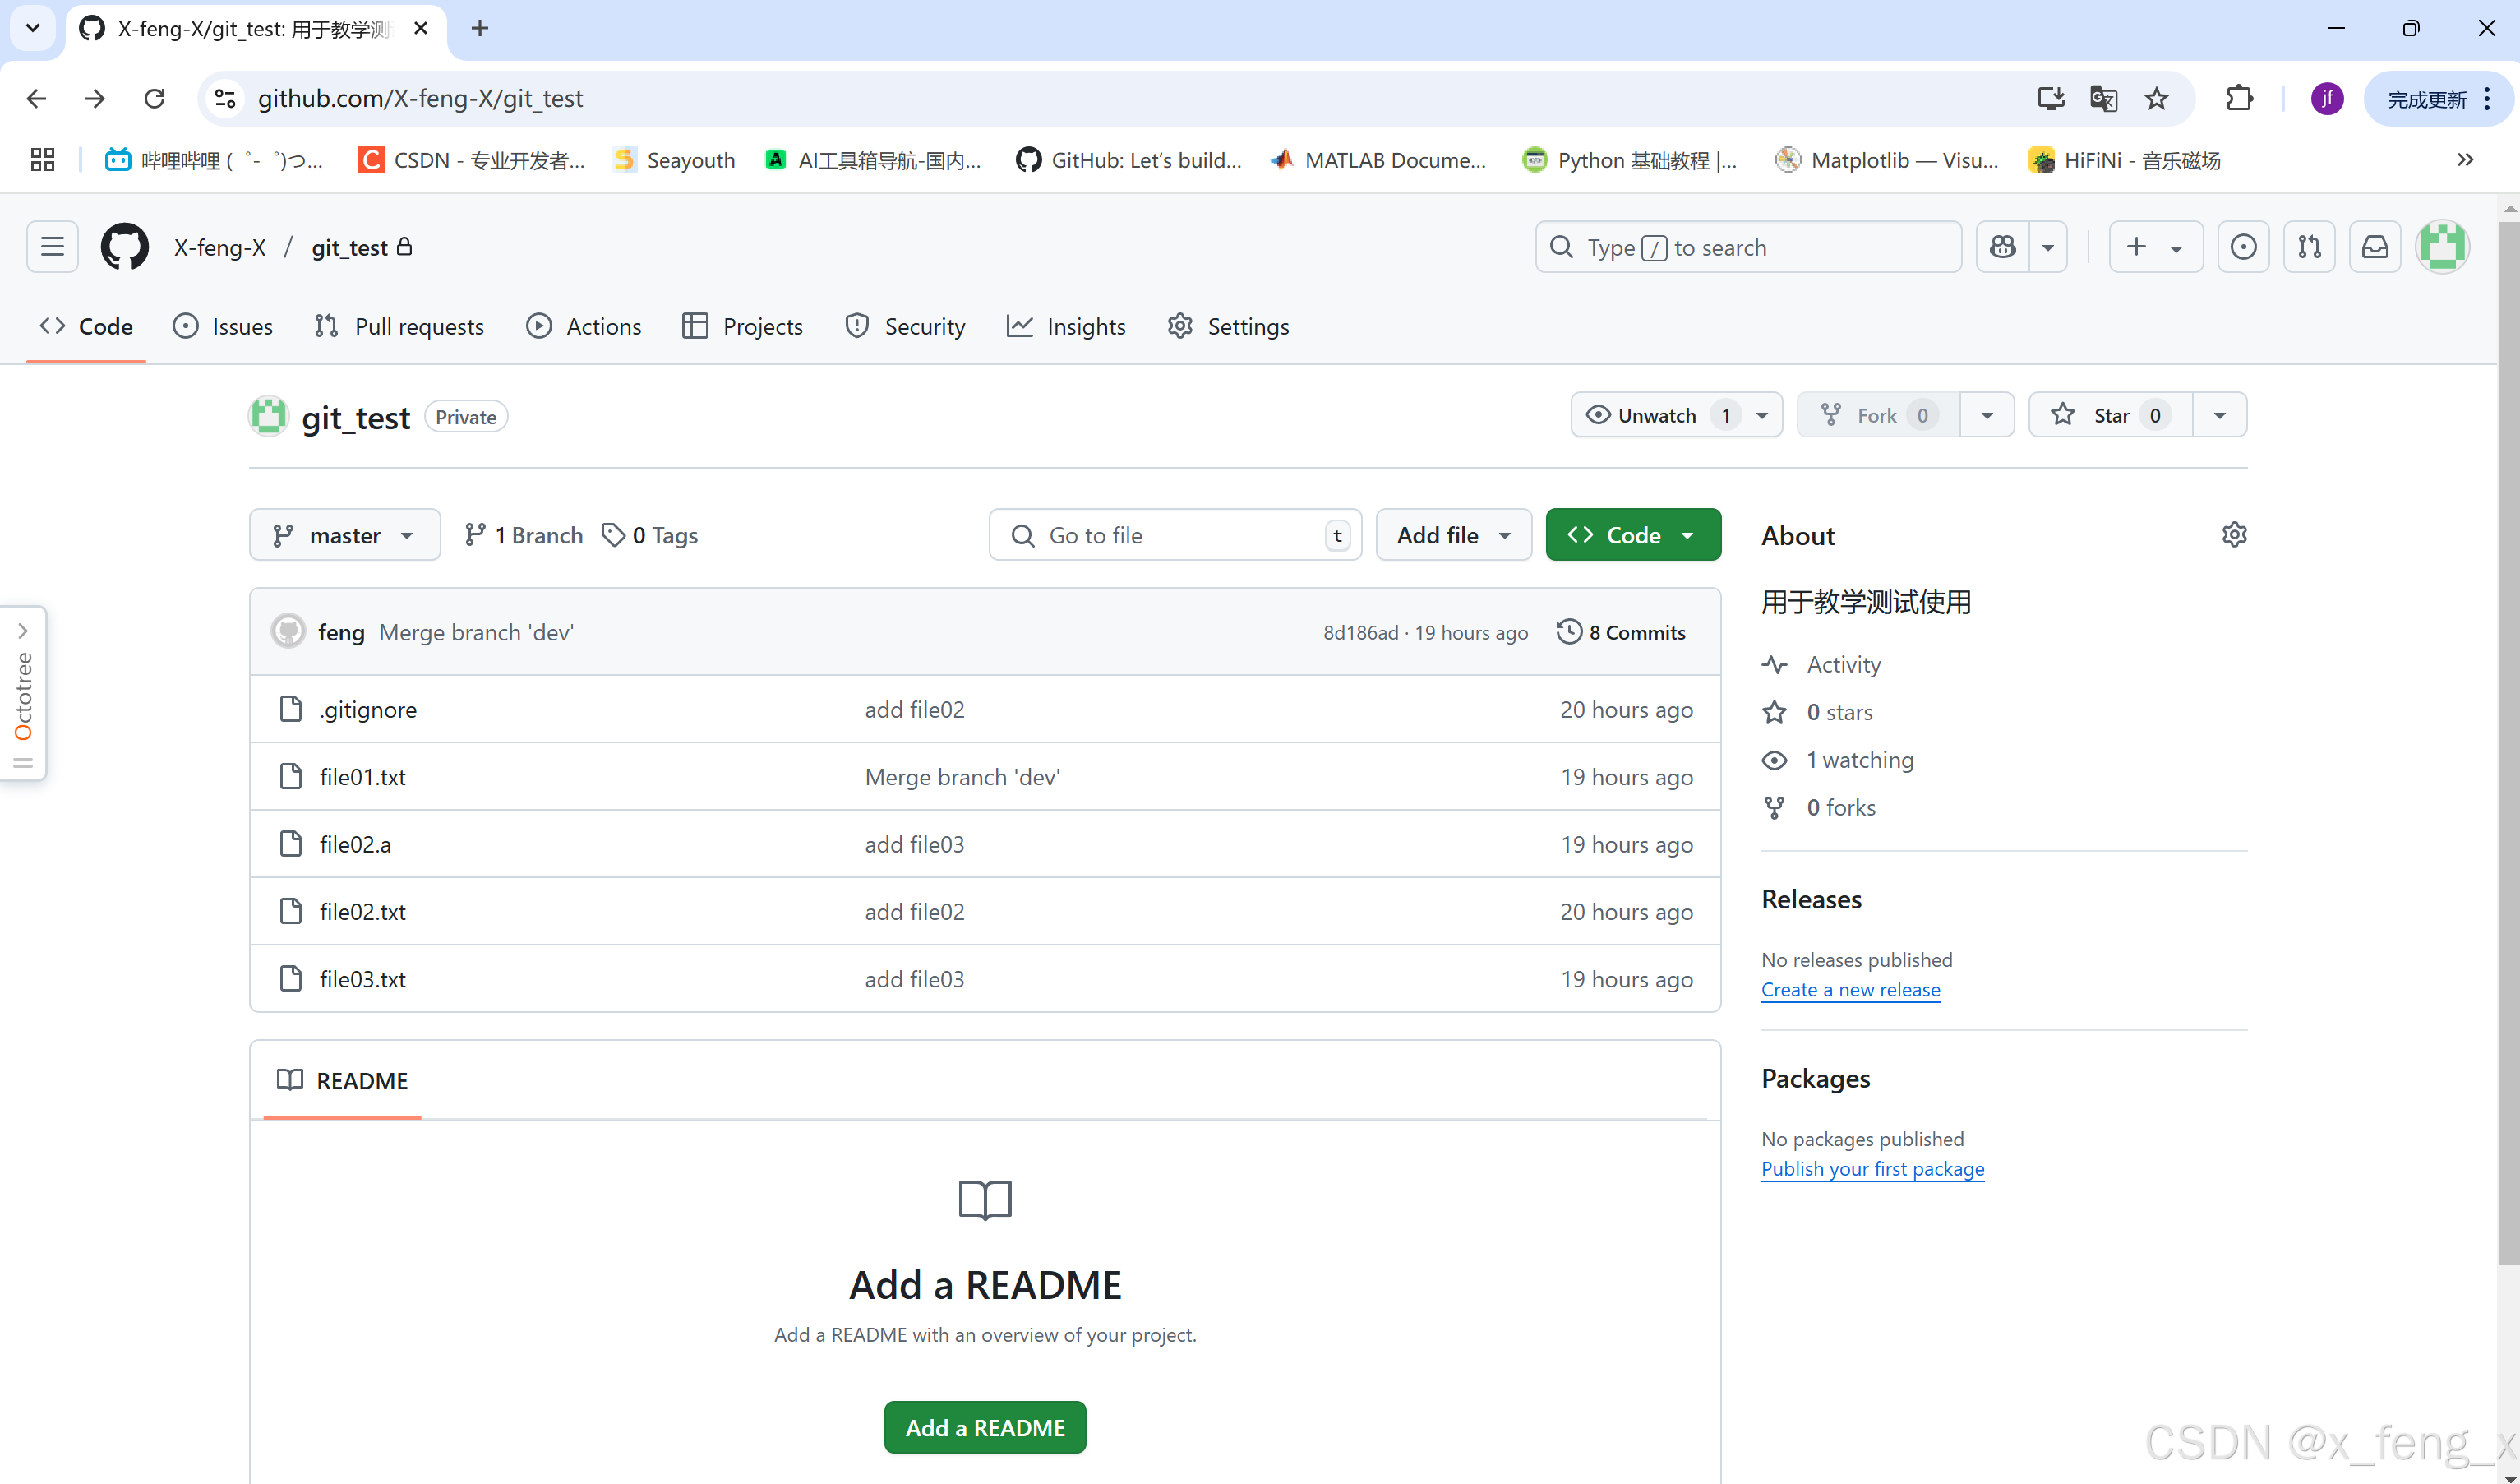Click Create a new release link
Screen dimensions: 2520x1484
1850,990
